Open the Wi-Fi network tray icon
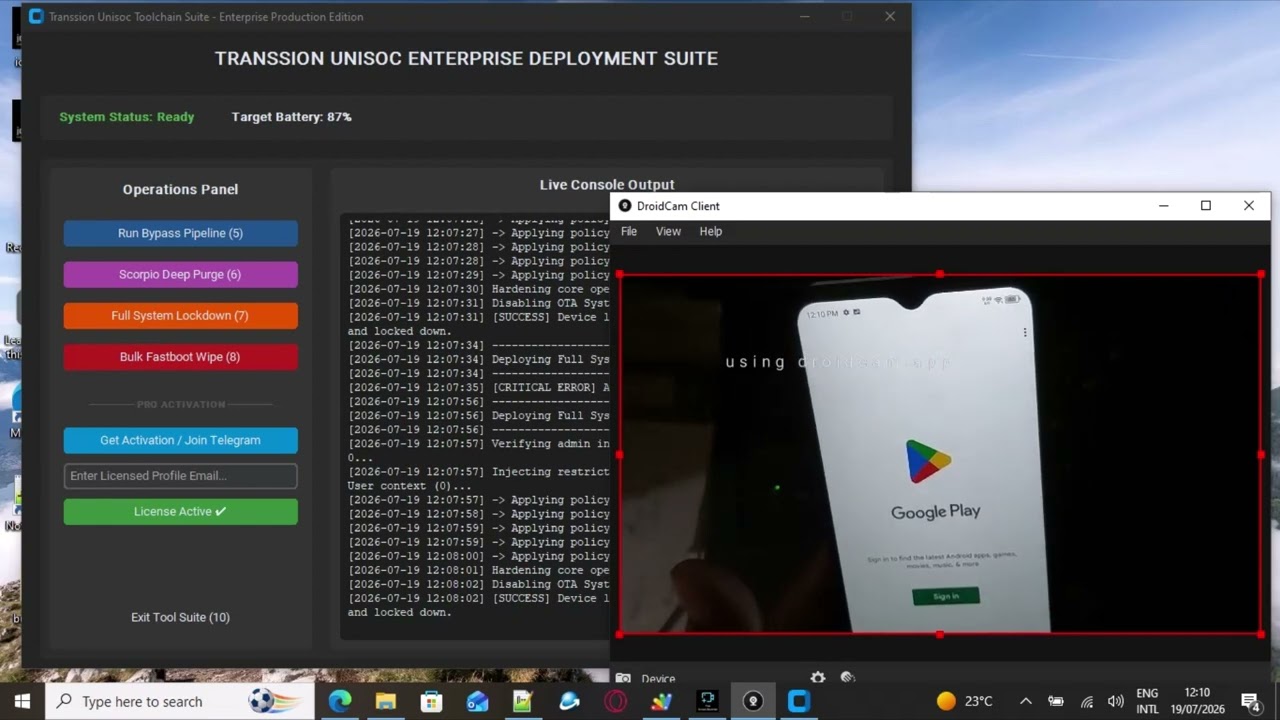The height and width of the screenshot is (720, 1280). (1086, 701)
